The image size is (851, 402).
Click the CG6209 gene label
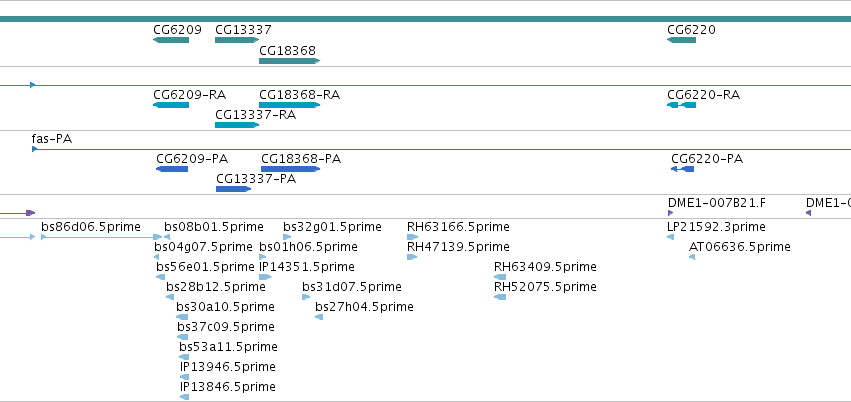click(177, 30)
